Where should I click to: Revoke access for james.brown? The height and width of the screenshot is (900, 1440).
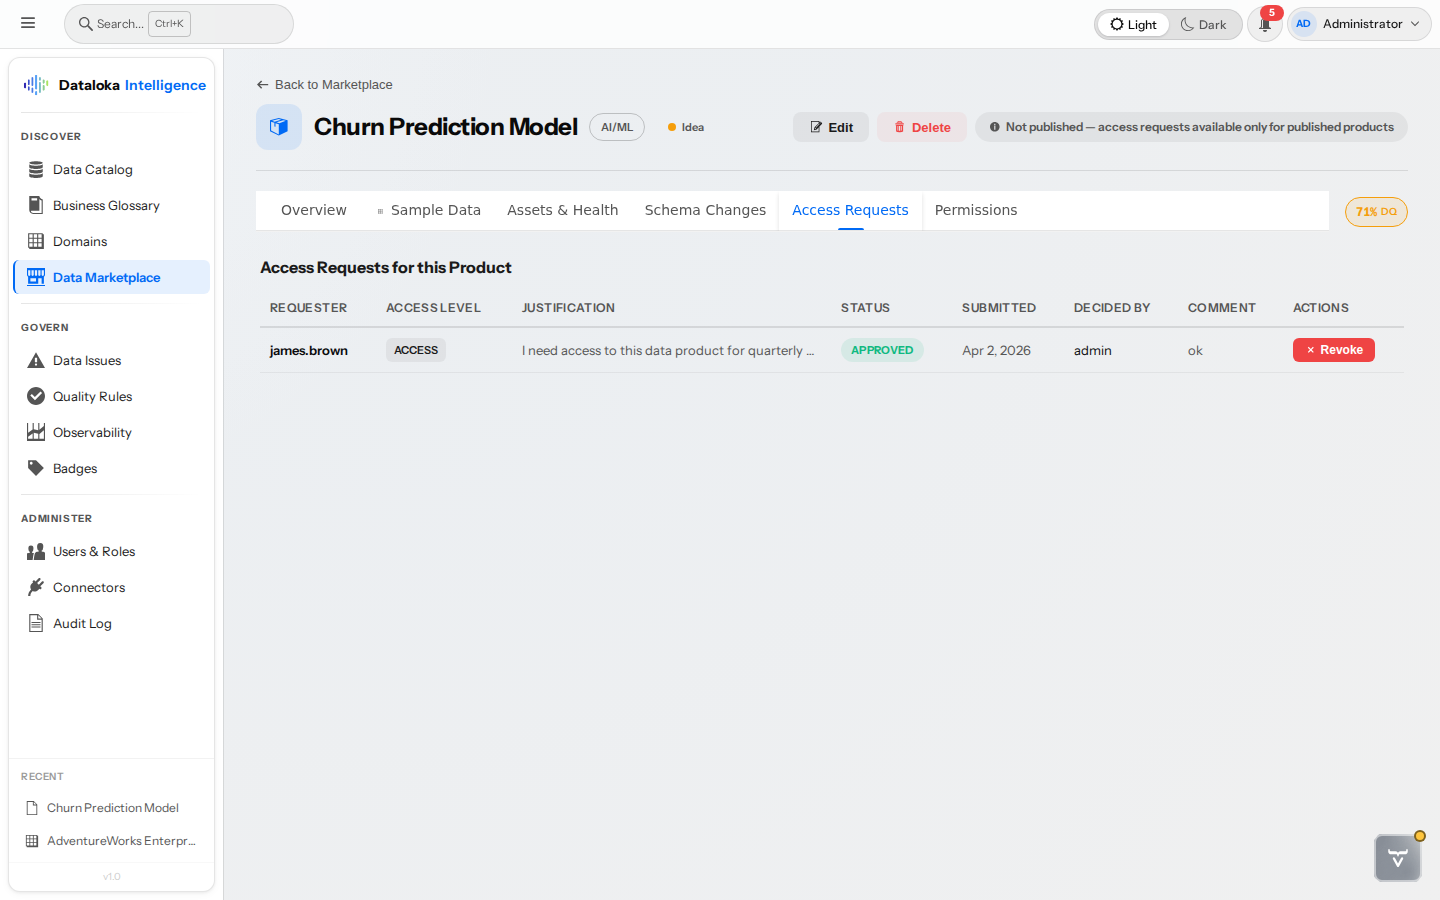click(1333, 350)
